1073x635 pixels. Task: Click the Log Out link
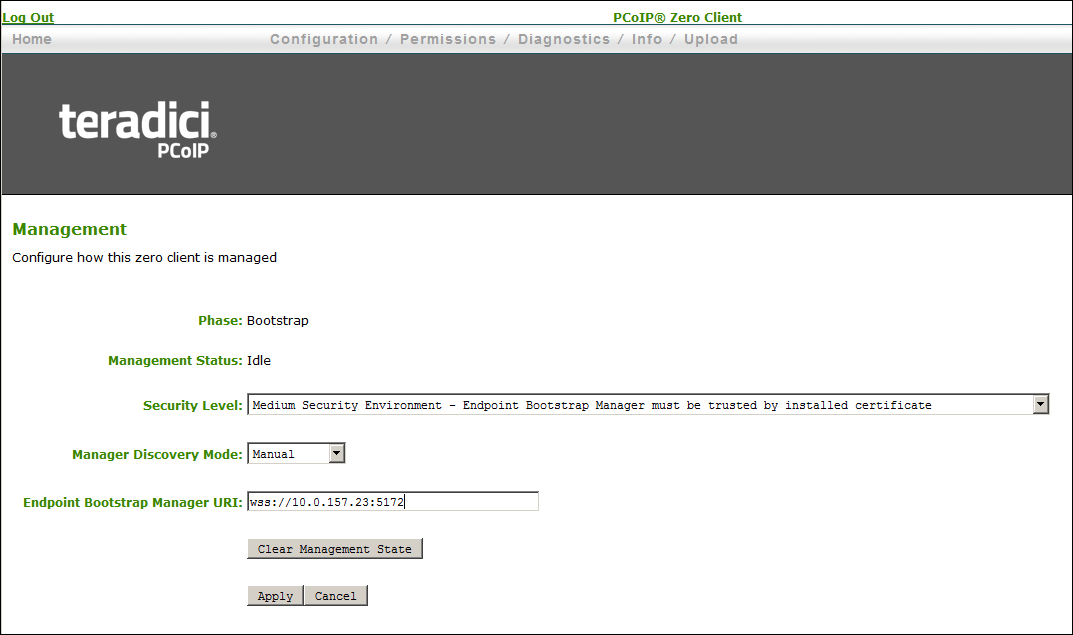[28, 17]
